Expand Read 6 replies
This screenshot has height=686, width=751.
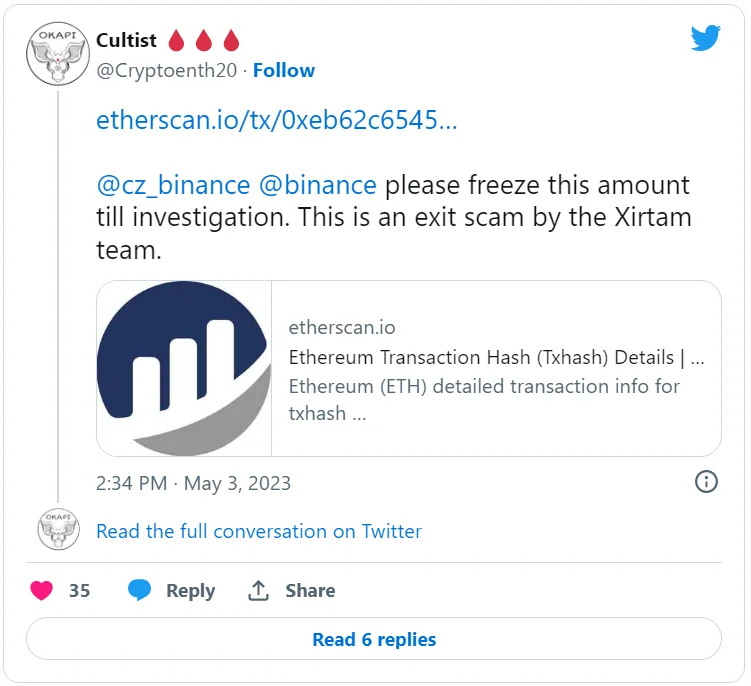(374, 639)
